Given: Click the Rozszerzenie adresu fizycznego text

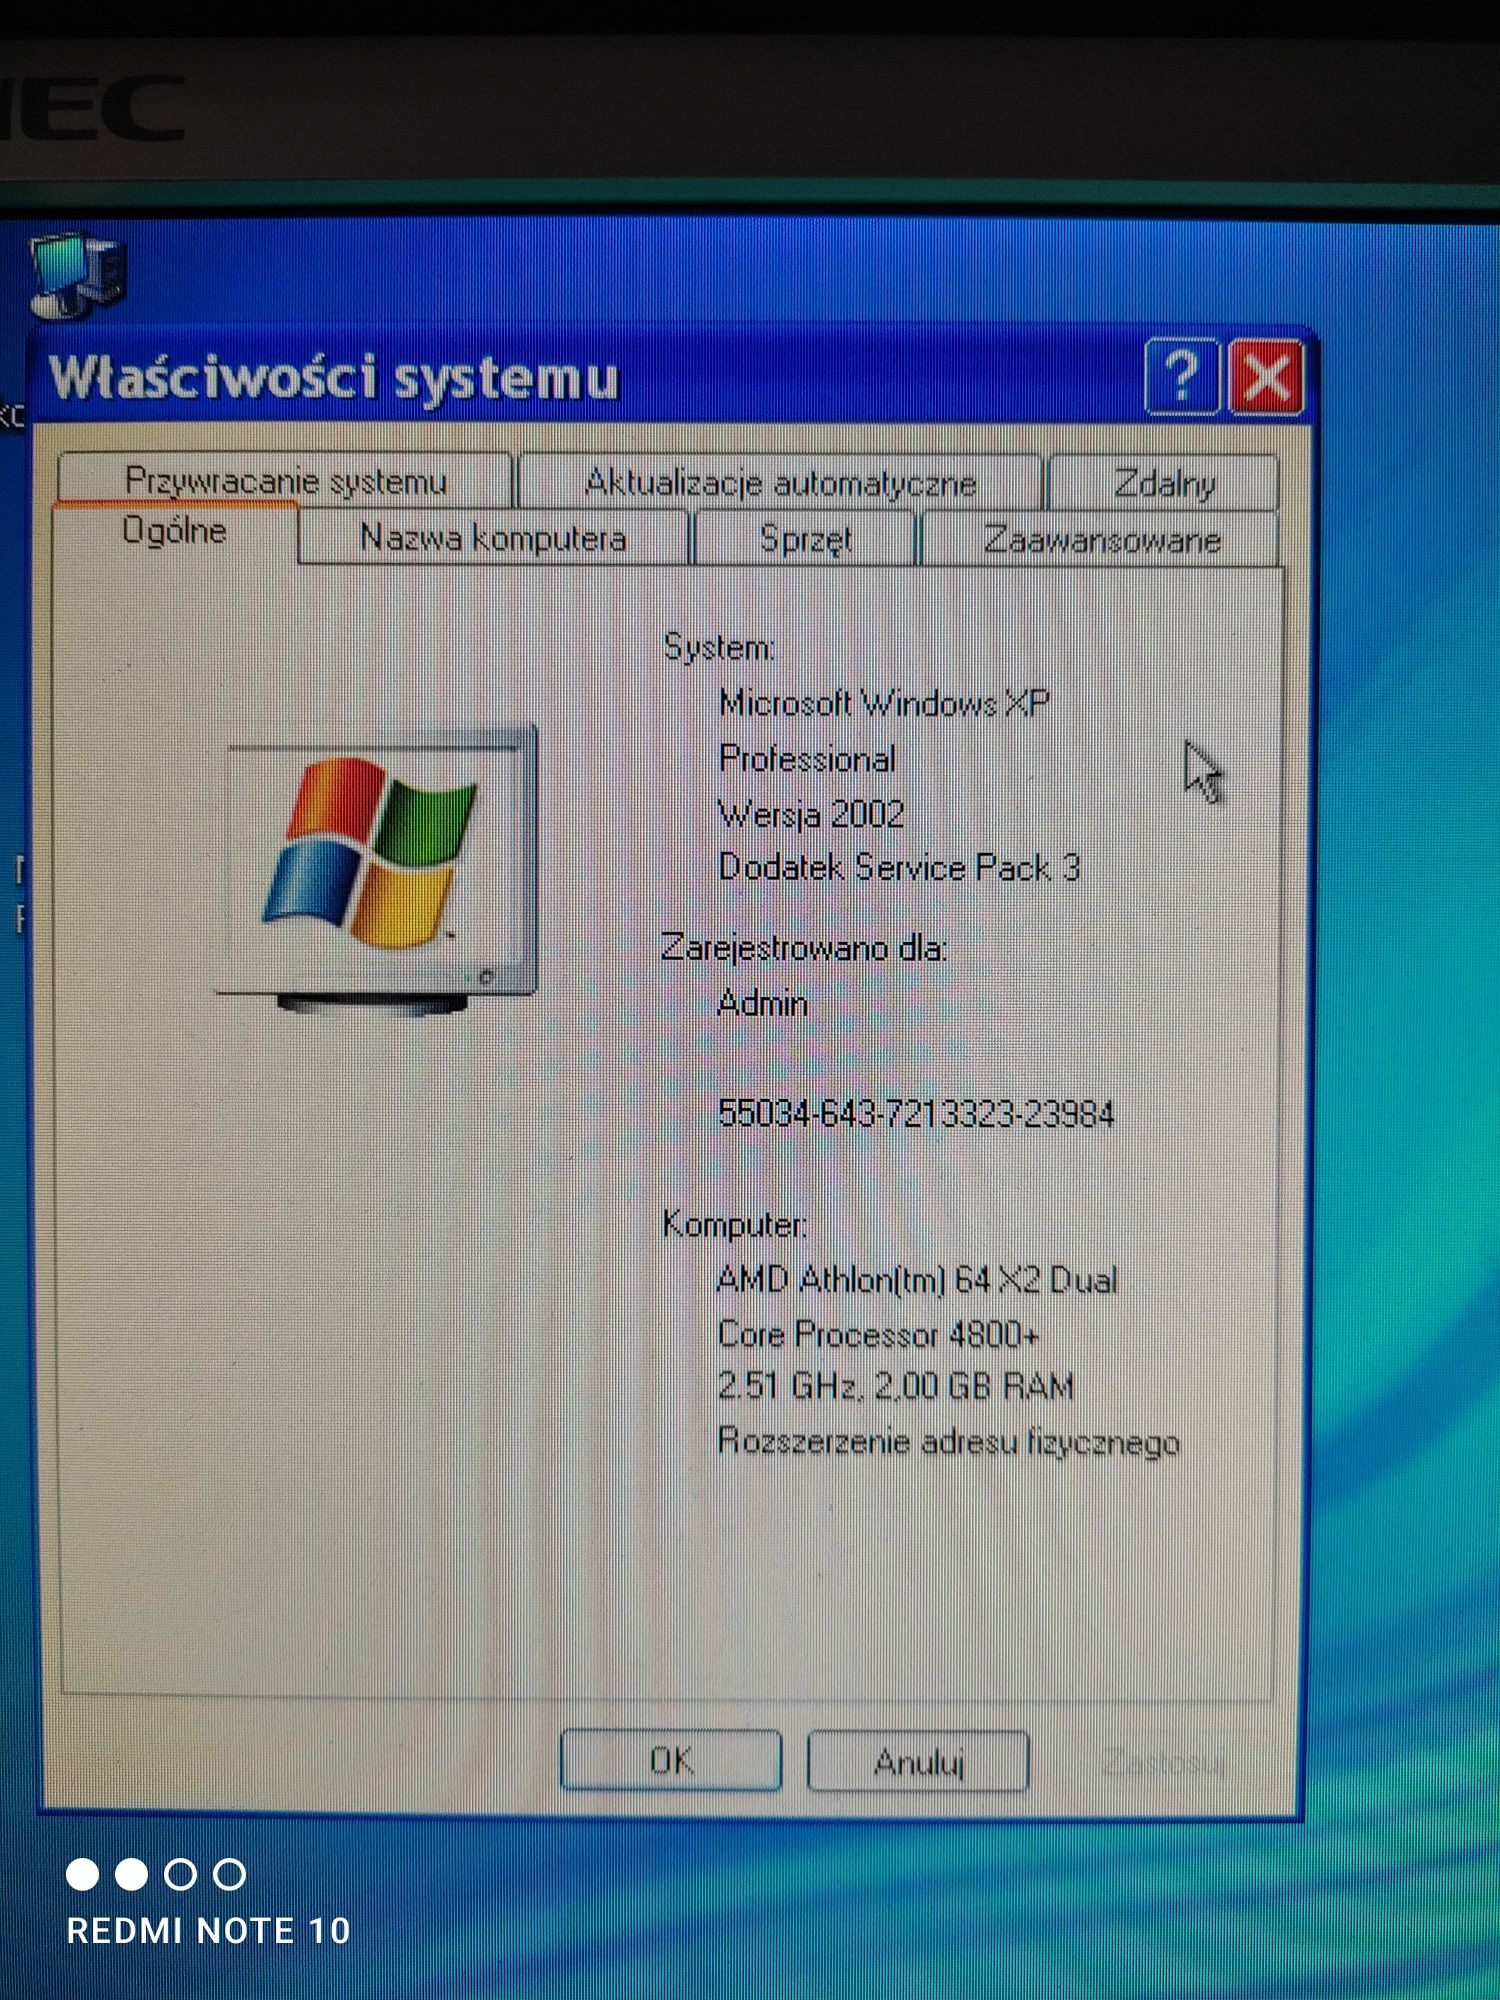Looking at the screenshot, I should click(948, 1442).
